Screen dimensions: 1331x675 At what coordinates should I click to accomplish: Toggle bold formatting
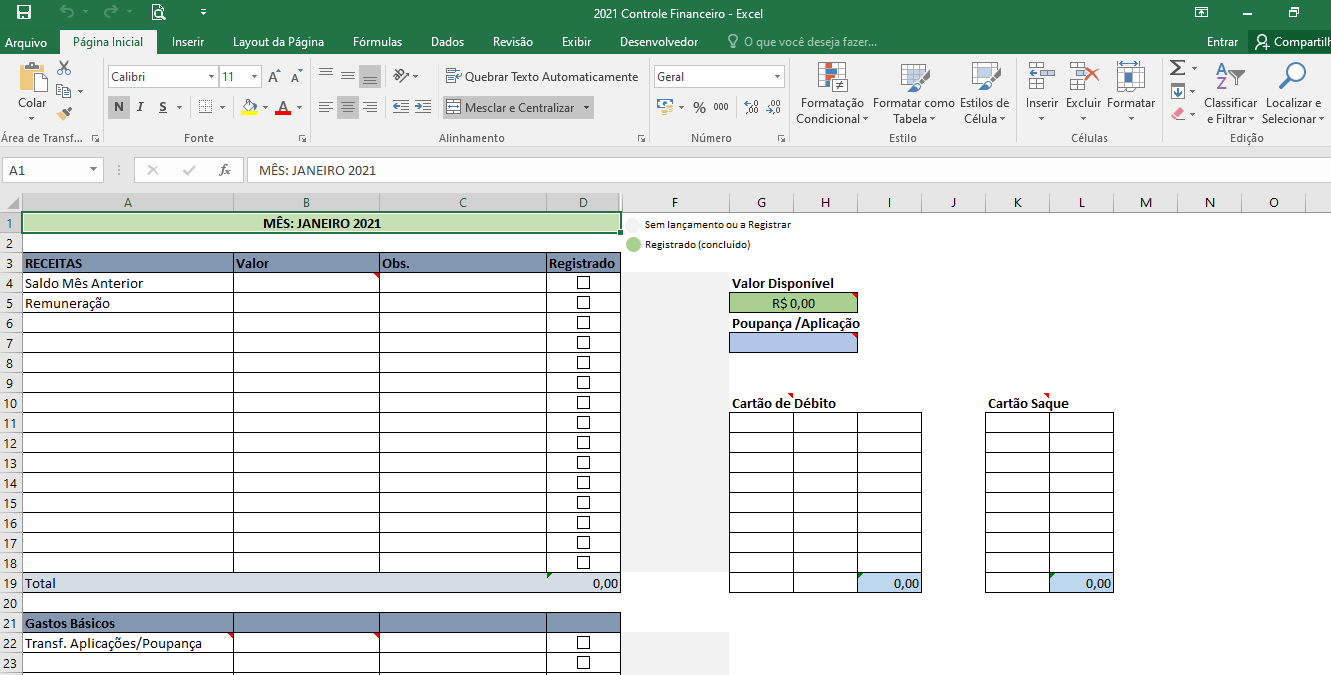pyautogui.click(x=117, y=106)
